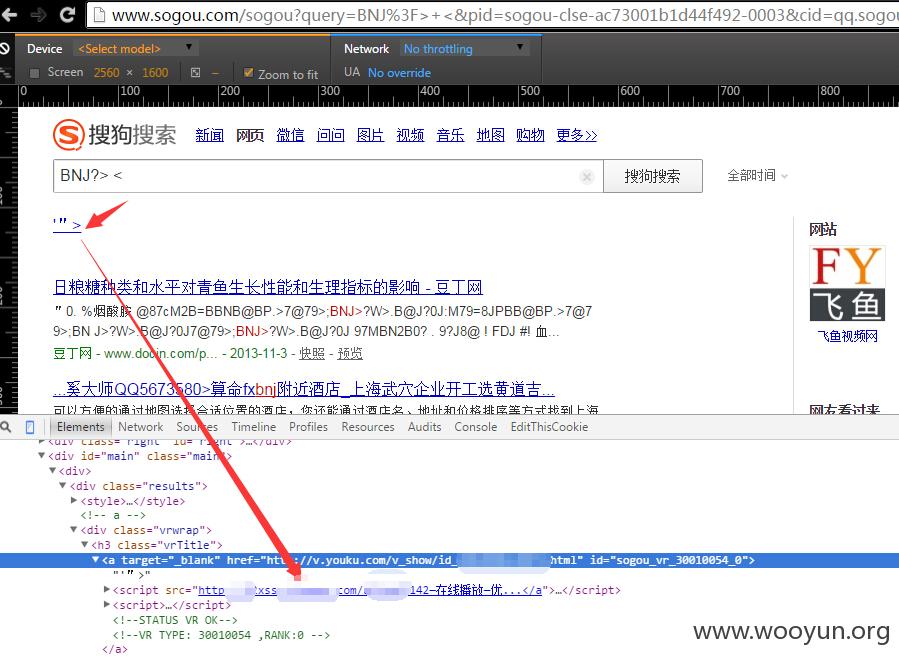Click the FY 飞鱼 logo thumbnail
The height and width of the screenshot is (660, 899).
847,283
